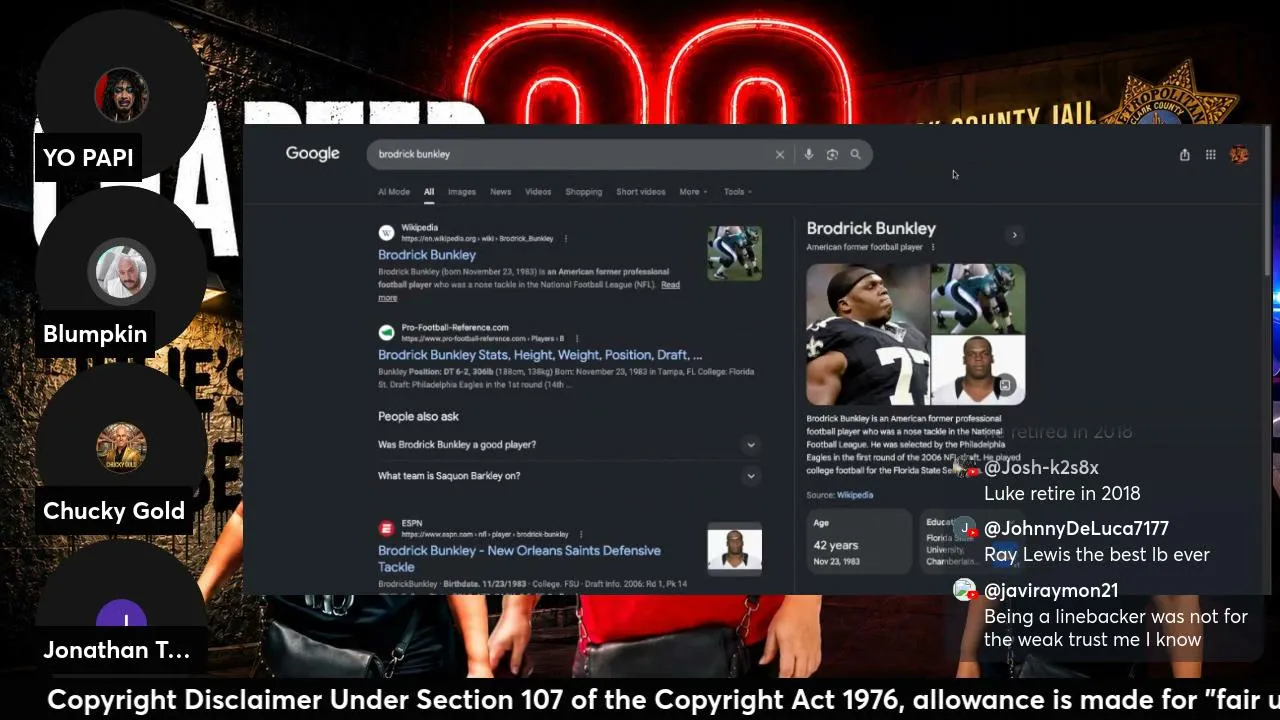Switch to the News tab

coord(501,192)
